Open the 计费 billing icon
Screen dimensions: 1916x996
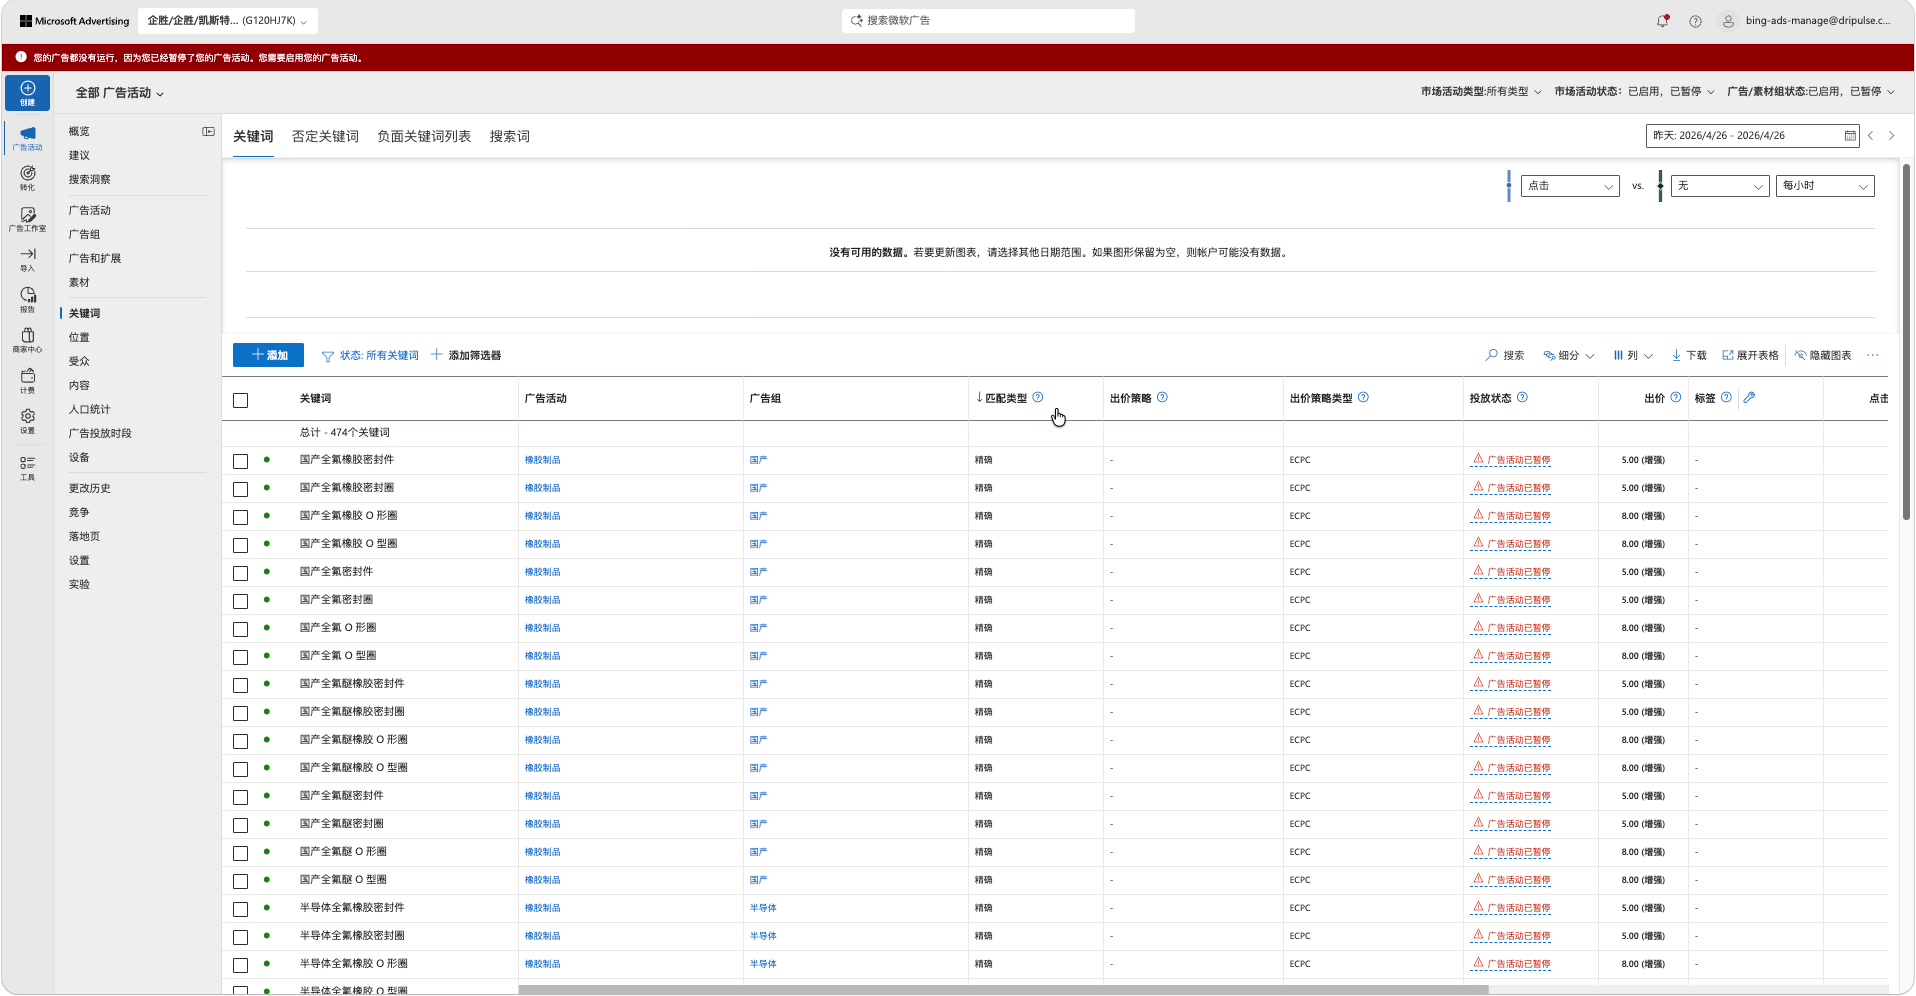tap(27, 381)
